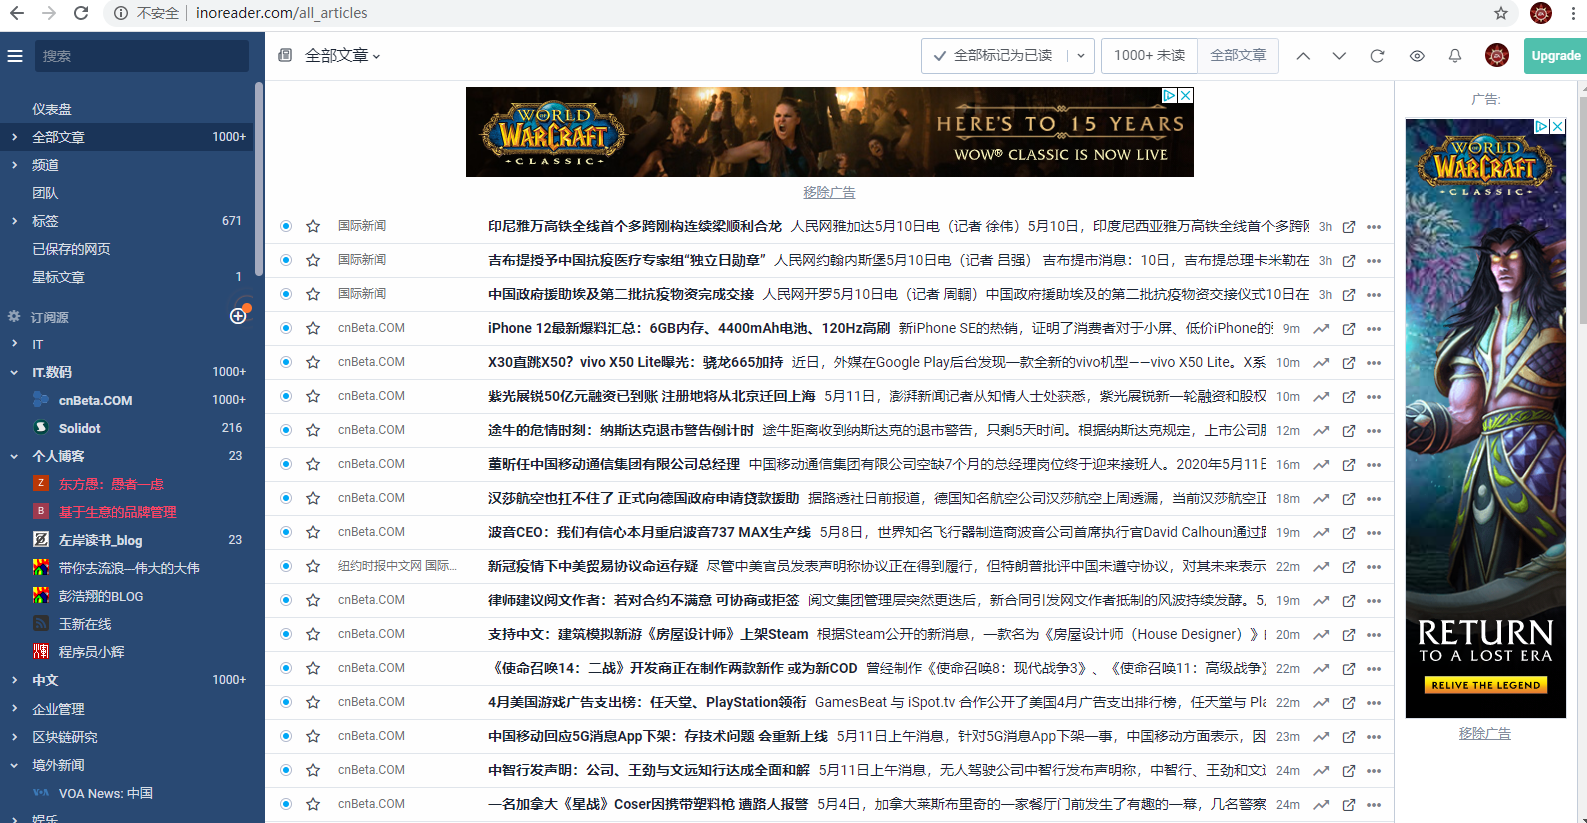Open the eye view options icon
The height and width of the screenshot is (823, 1587).
1417,56
